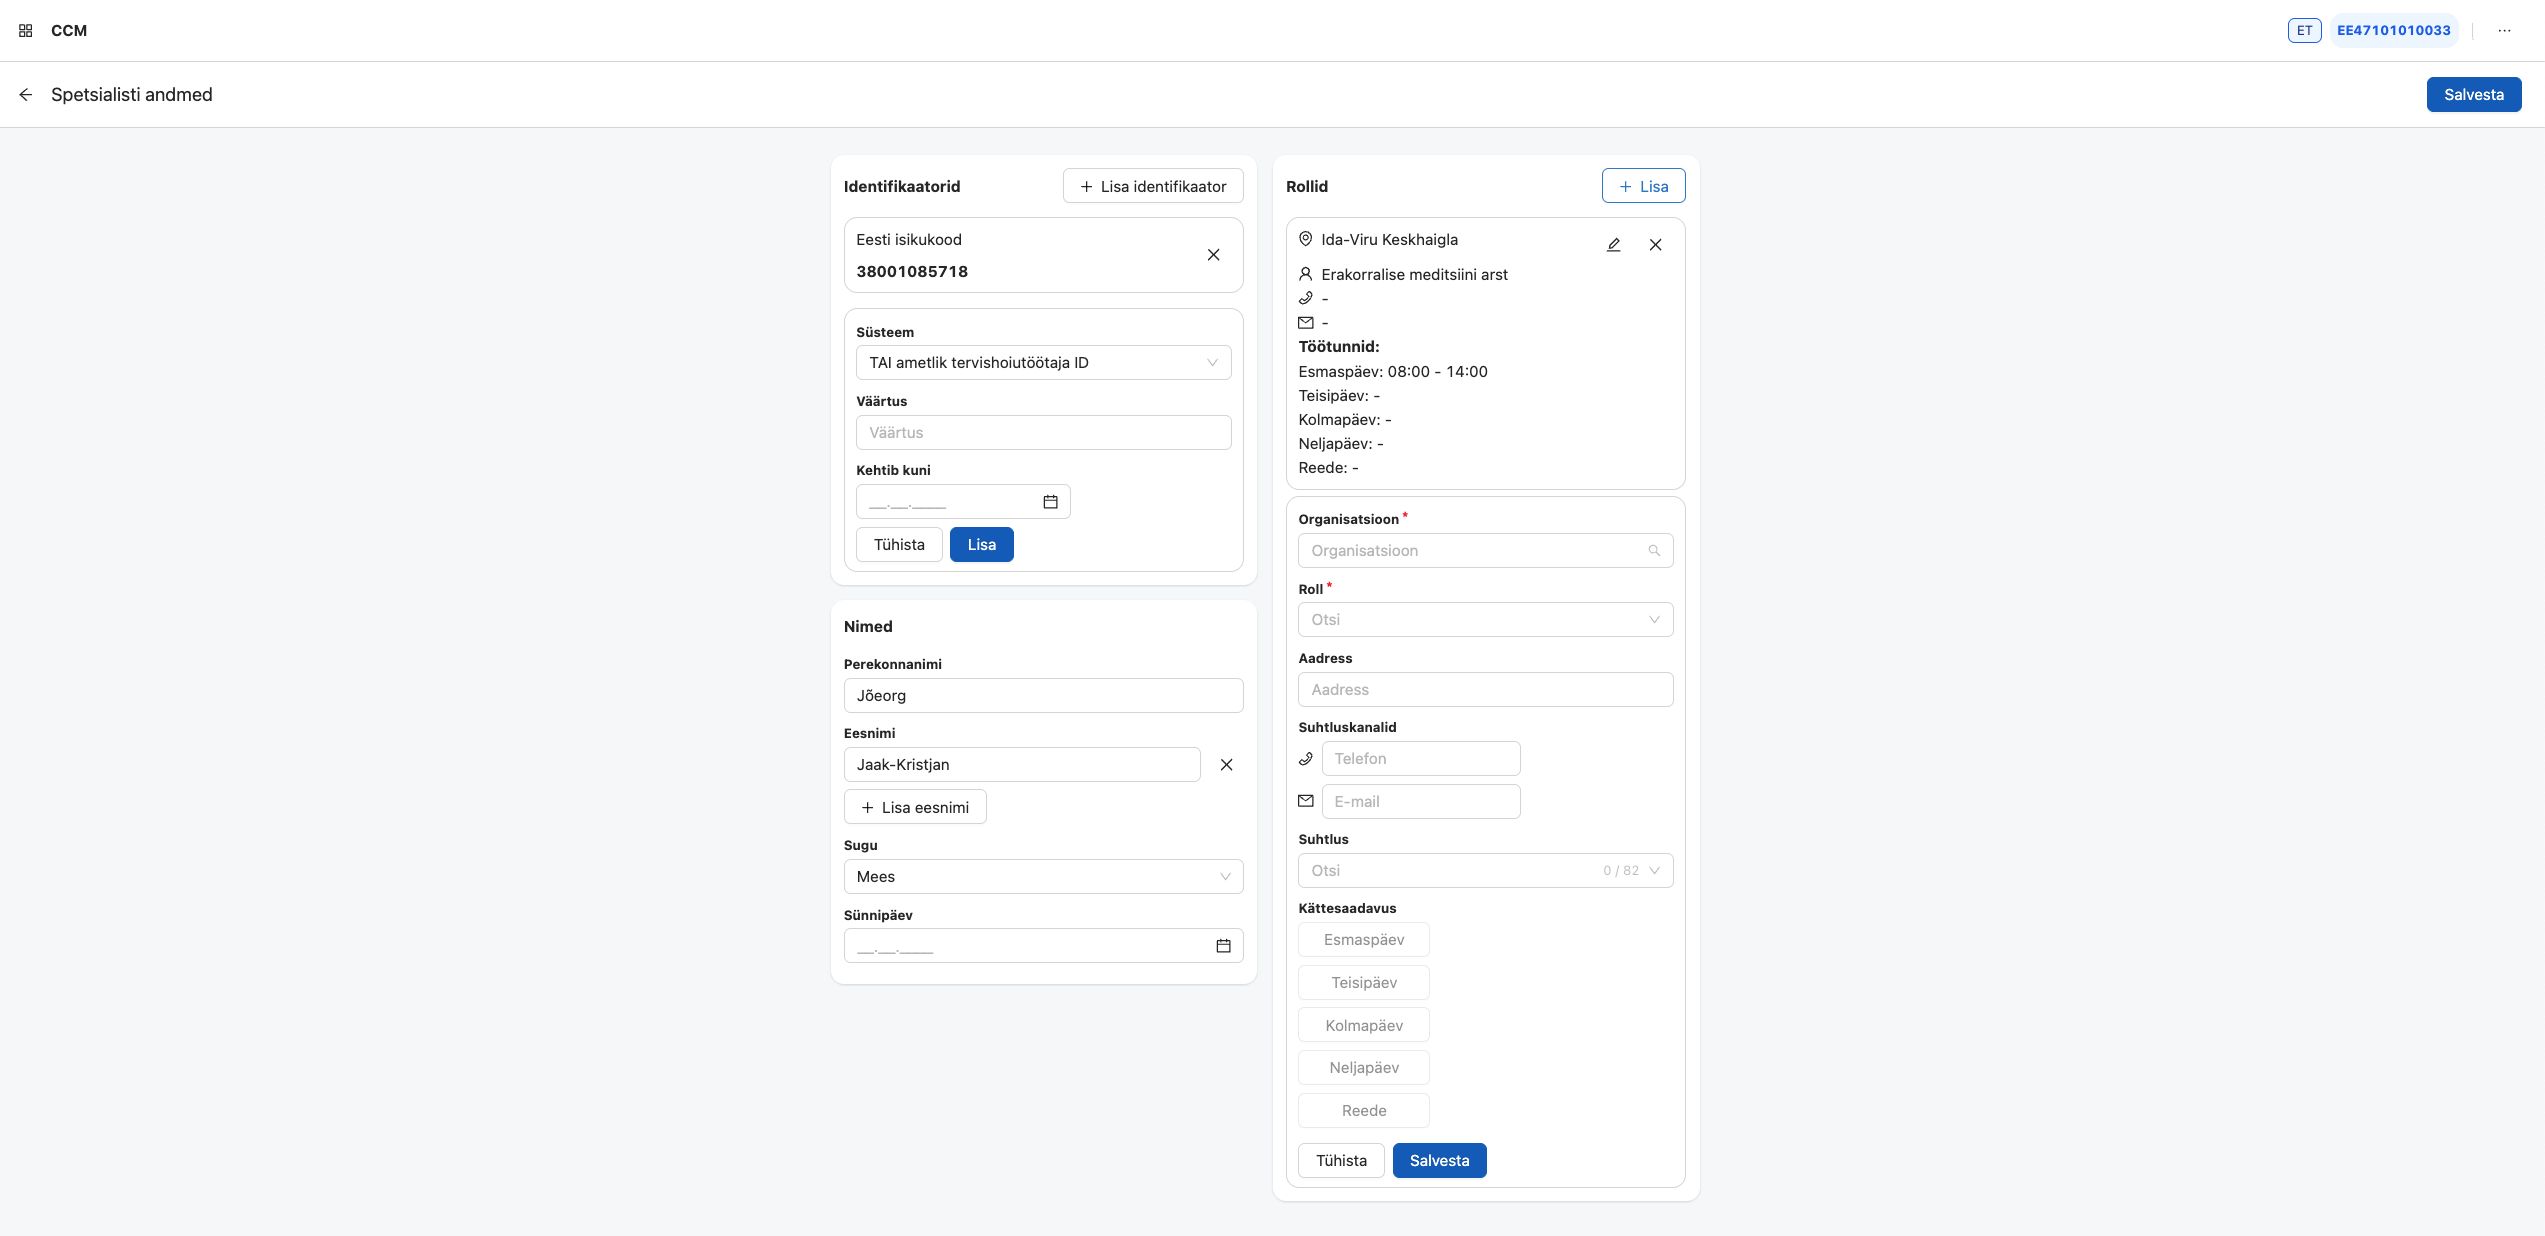Open the Süsteem dropdown
This screenshot has width=2545, height=1236.
tap(1043, 362)
